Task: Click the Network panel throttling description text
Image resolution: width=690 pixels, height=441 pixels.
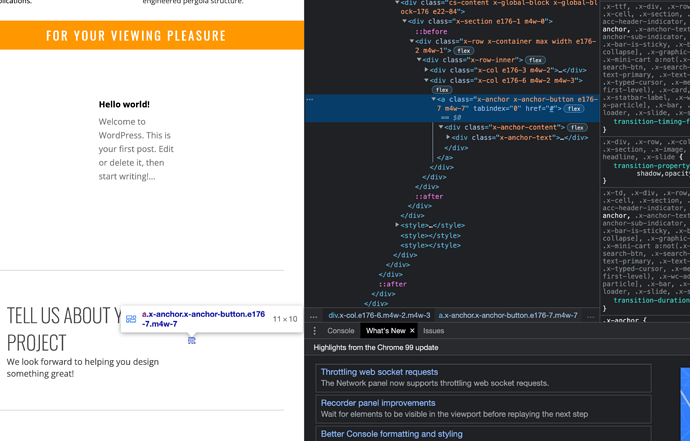Action: pos(435,383)
